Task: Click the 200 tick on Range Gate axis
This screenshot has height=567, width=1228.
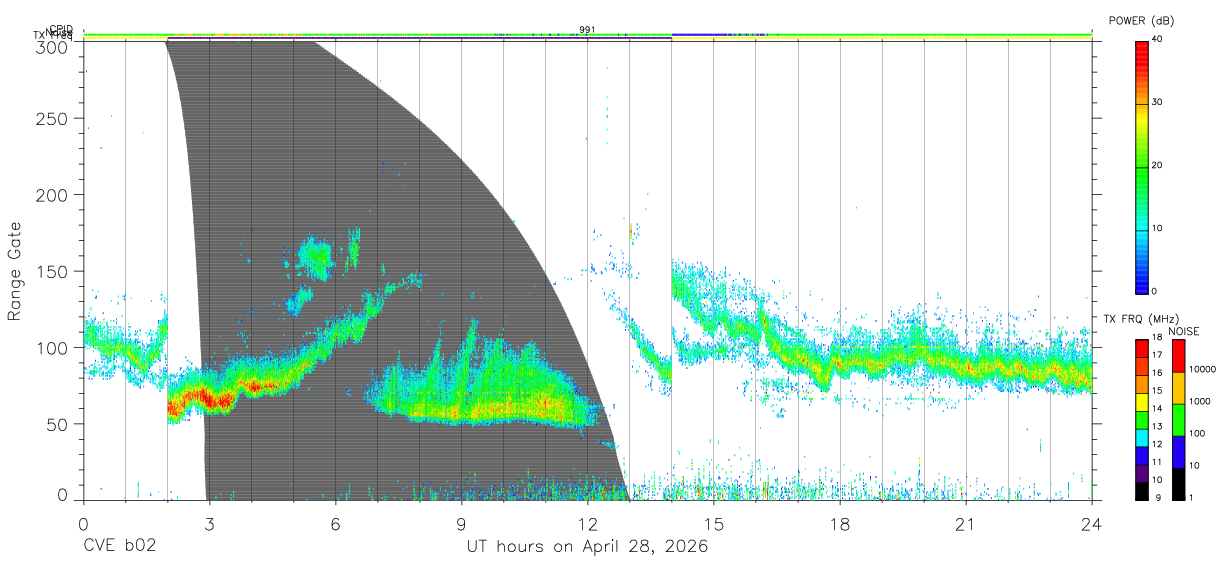Action: point(52,195)
